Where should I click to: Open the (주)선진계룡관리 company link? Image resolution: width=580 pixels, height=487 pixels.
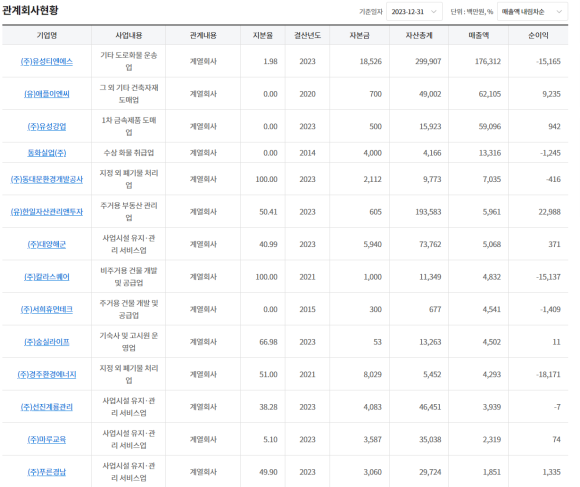(47, 407)
